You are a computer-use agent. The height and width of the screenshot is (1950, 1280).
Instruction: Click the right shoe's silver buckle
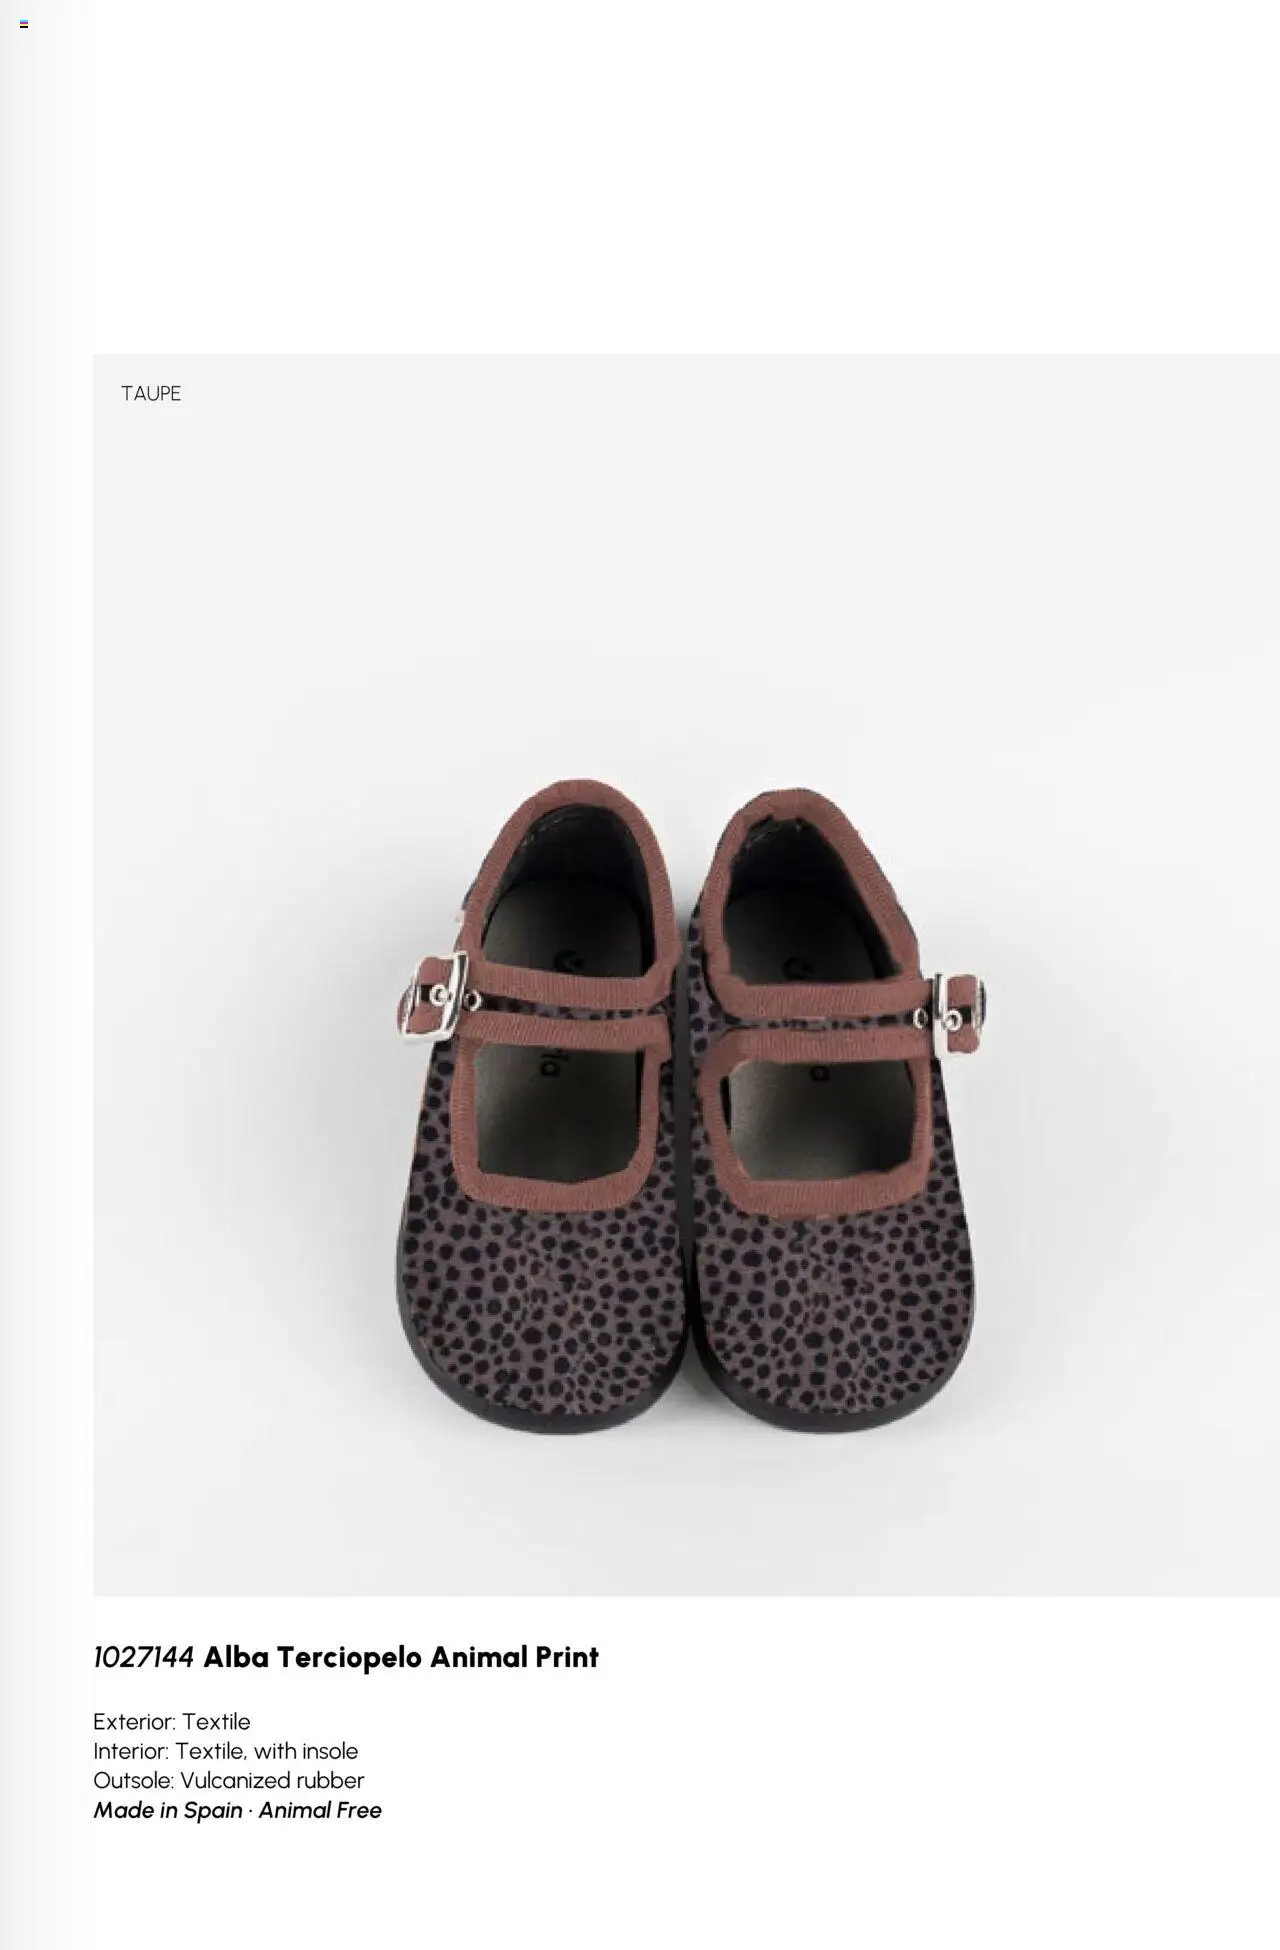[959, 1013]
